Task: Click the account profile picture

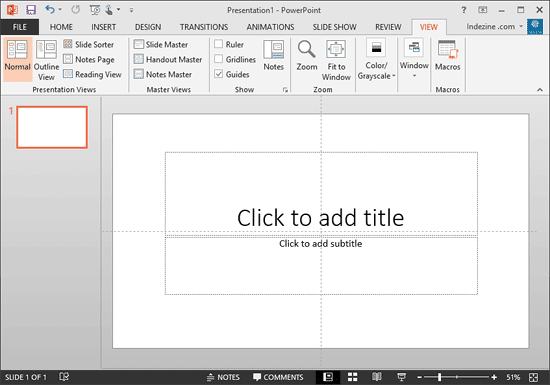Action: tap(535, 27)
